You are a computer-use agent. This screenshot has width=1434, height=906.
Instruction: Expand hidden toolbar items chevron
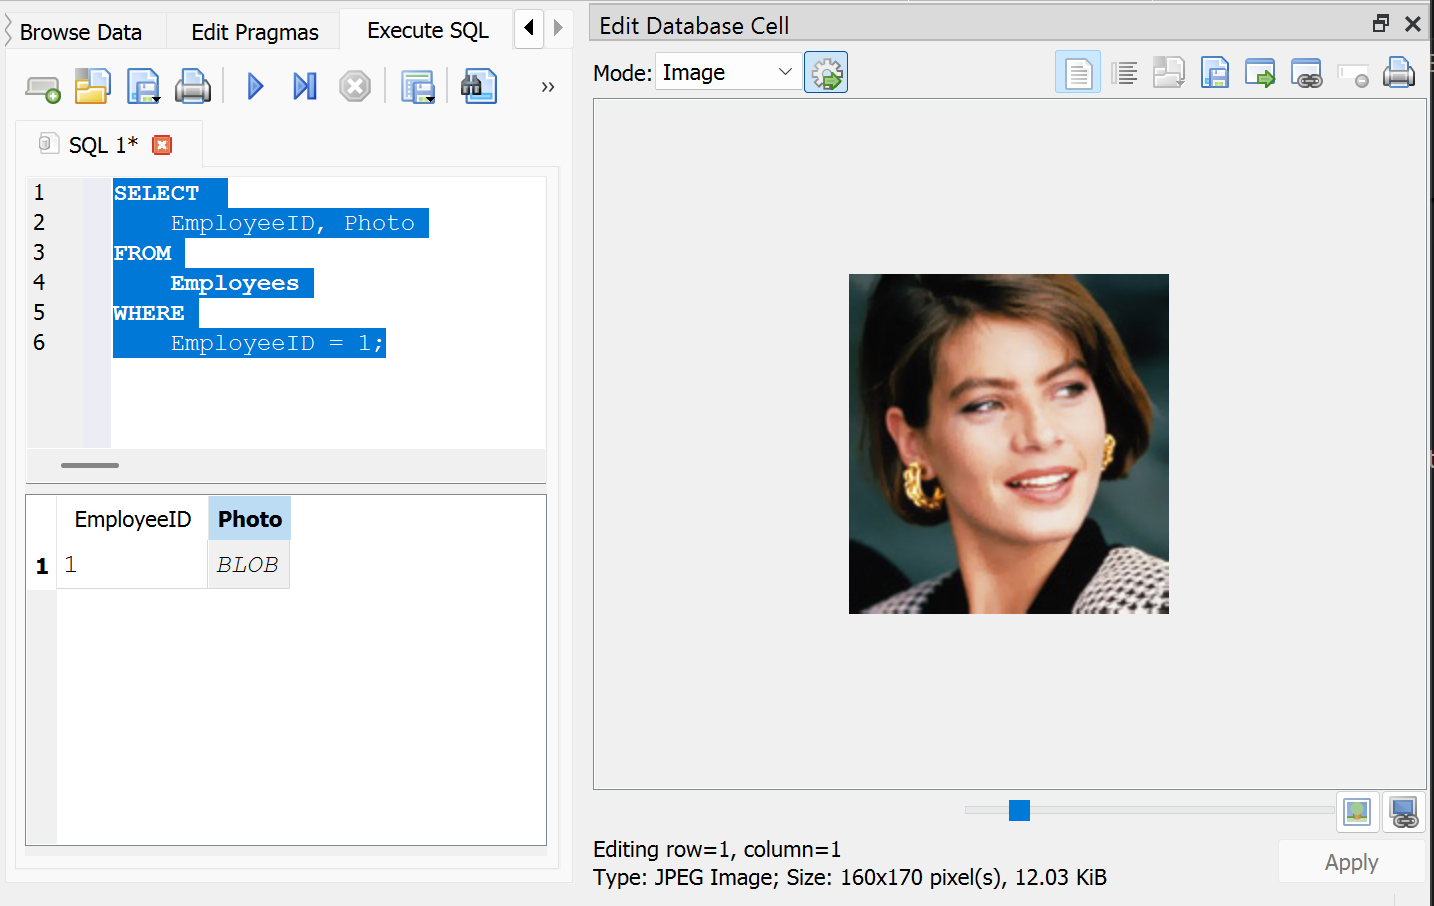547,87
